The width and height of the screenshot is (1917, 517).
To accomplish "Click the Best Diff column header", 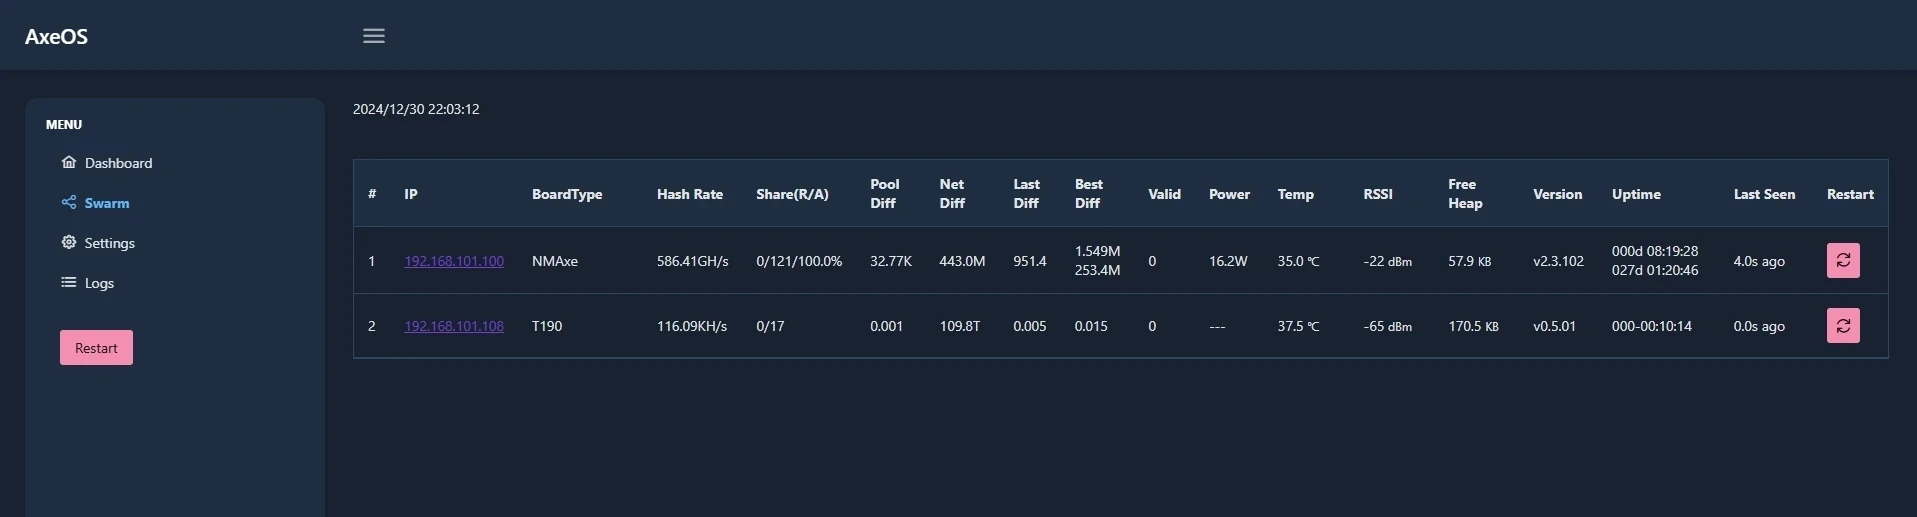I will tap(1089, 193).
